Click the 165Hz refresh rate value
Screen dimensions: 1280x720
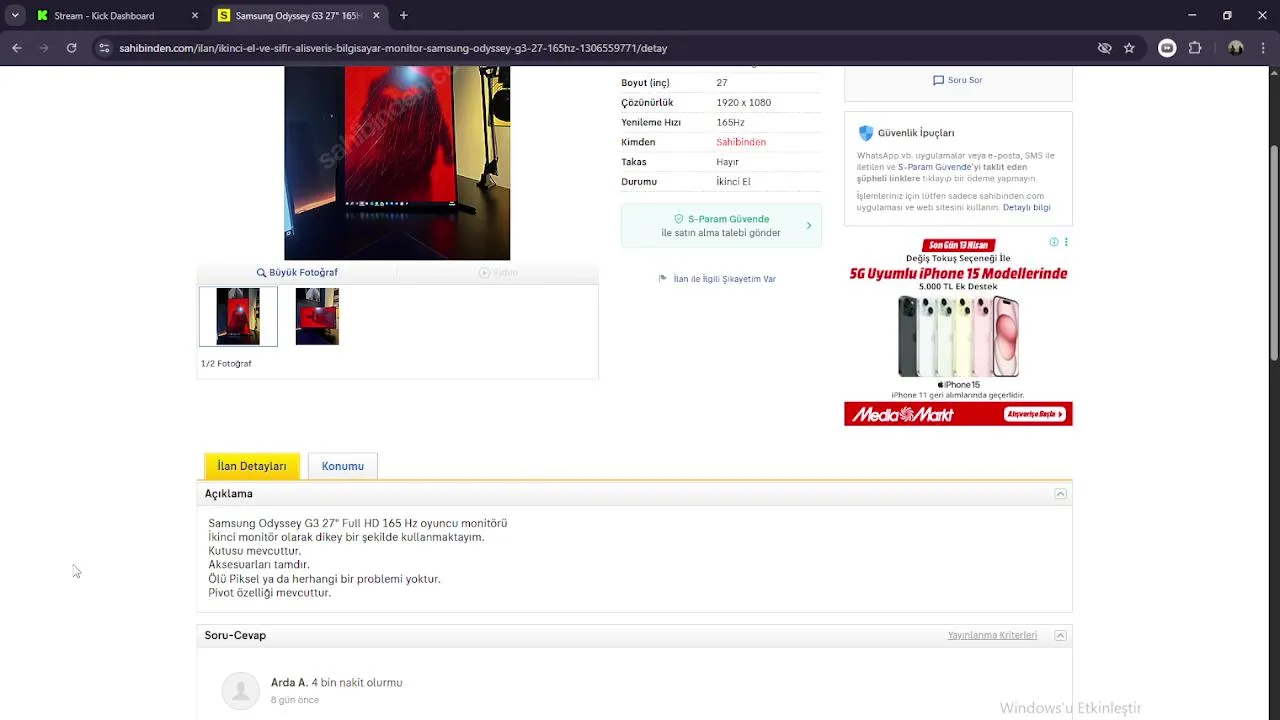point(730,122)
